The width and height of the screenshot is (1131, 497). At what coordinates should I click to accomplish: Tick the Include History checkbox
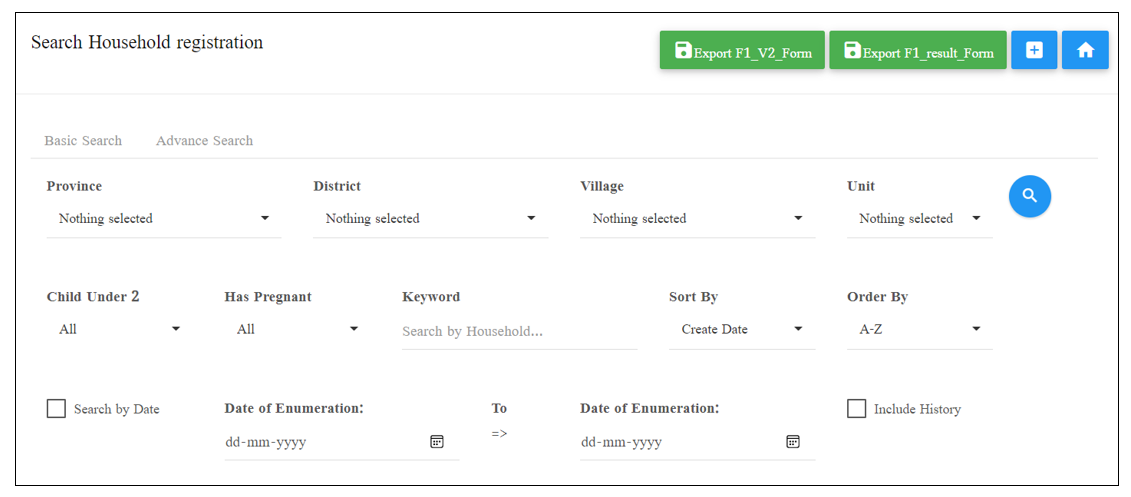[856, 409]
